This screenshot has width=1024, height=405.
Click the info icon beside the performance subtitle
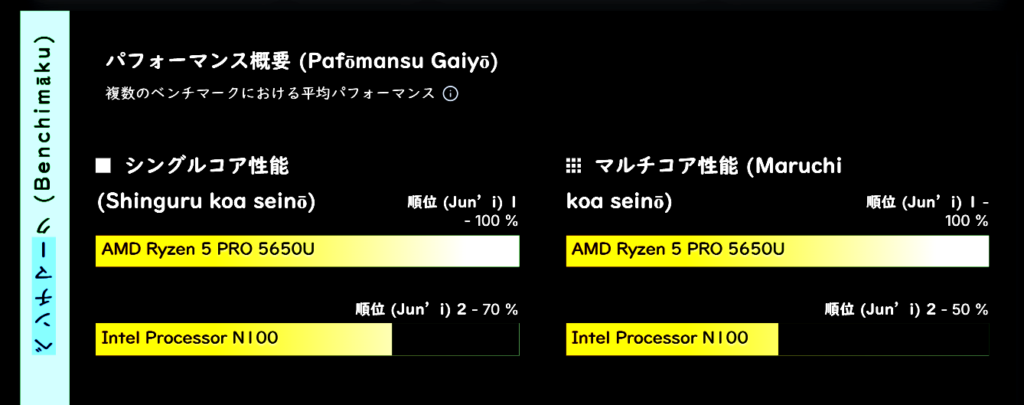pos(450,94)
